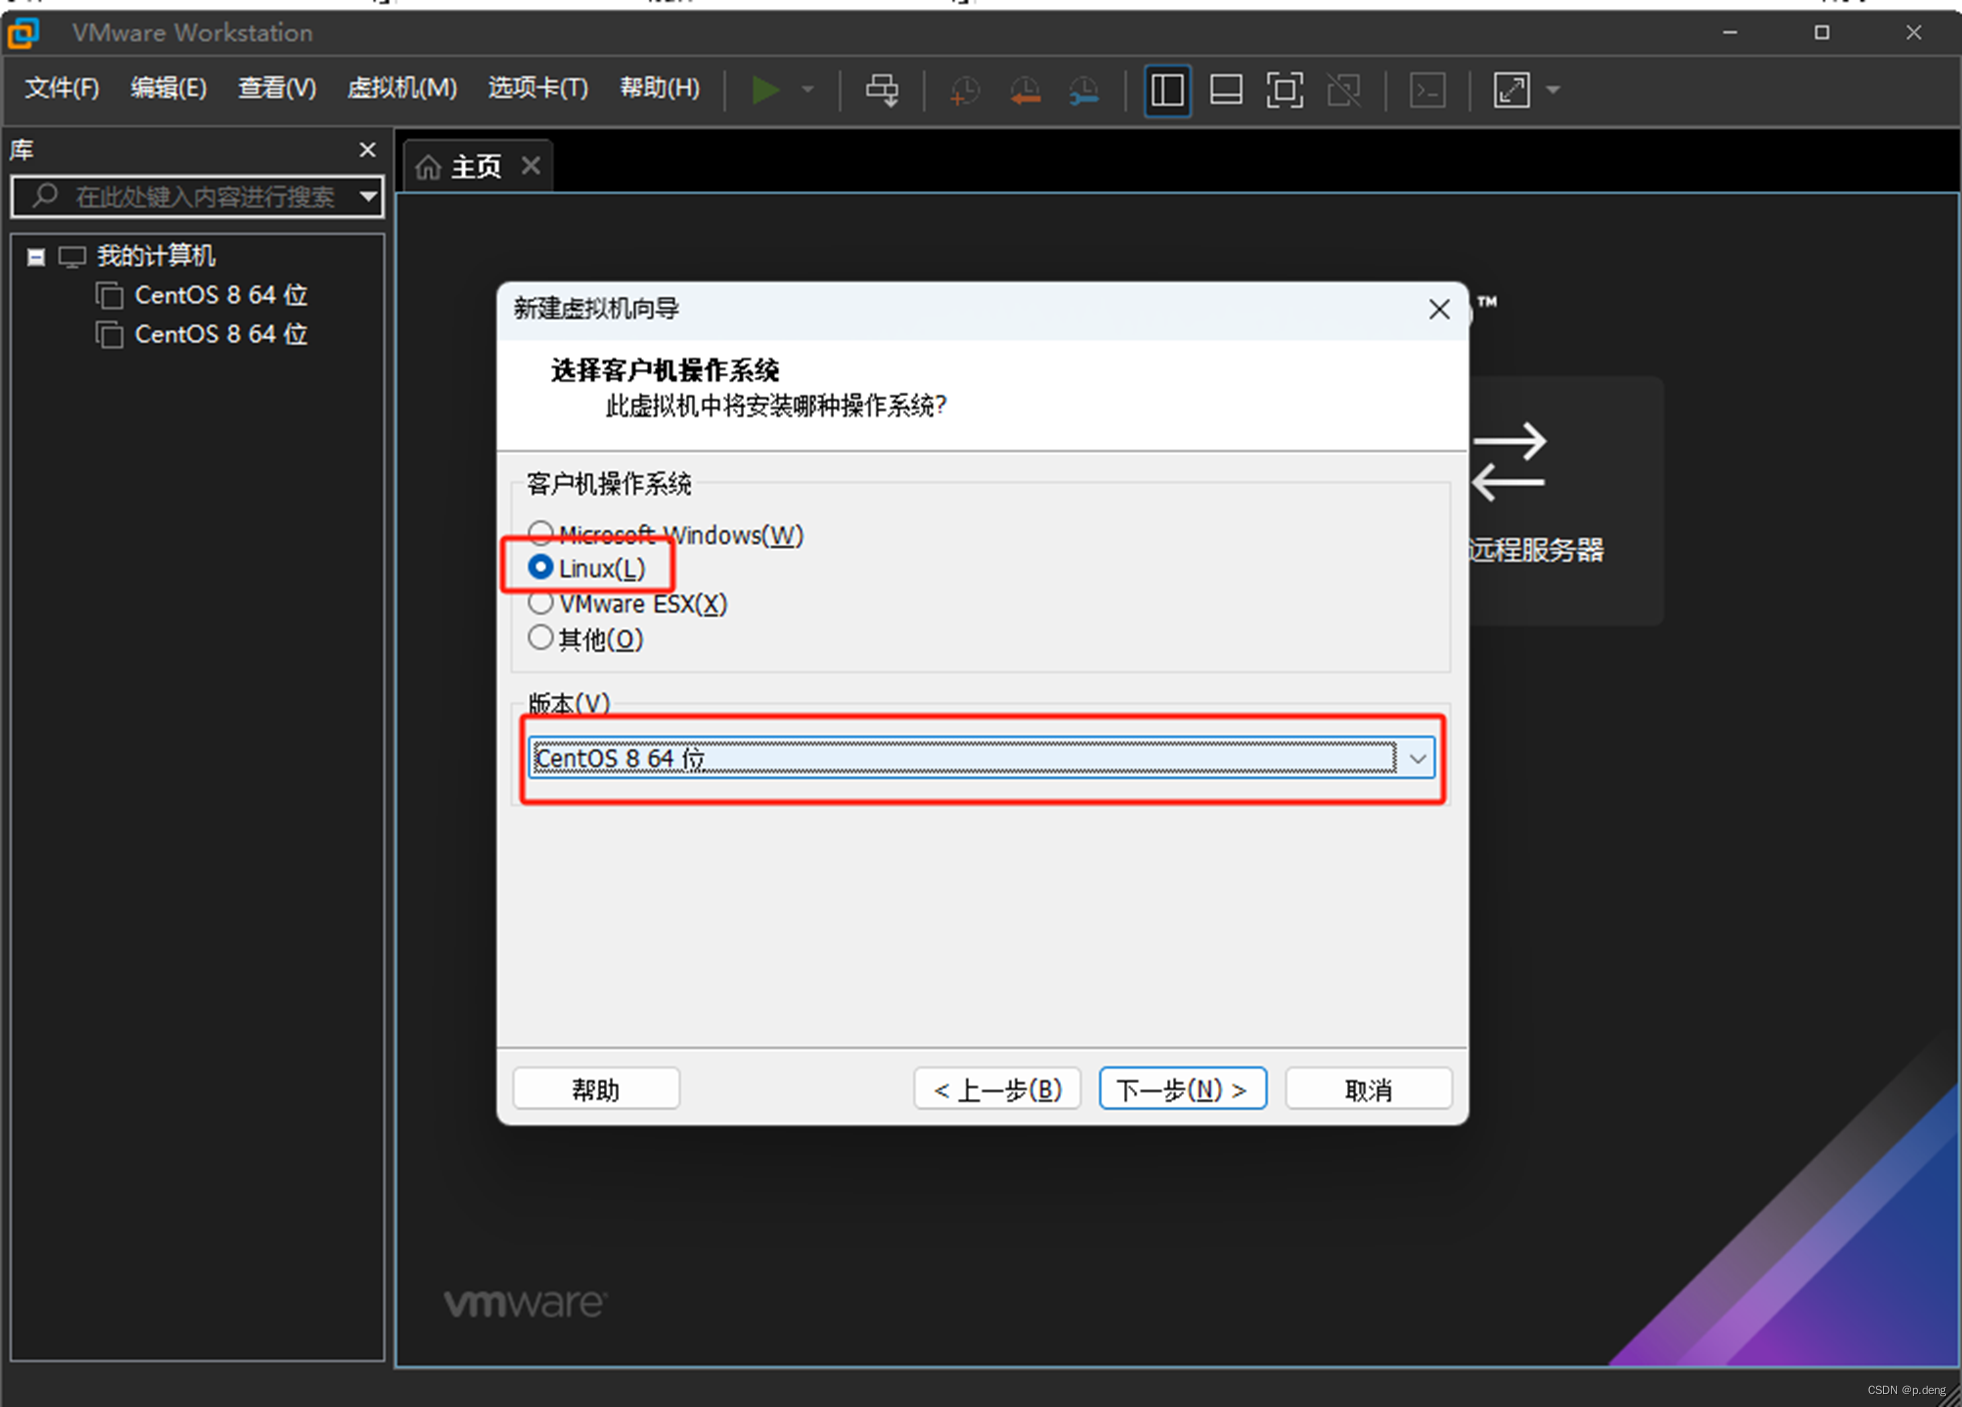
Task: Enter full screen mode icon
Action: (x=1284, y=90)
